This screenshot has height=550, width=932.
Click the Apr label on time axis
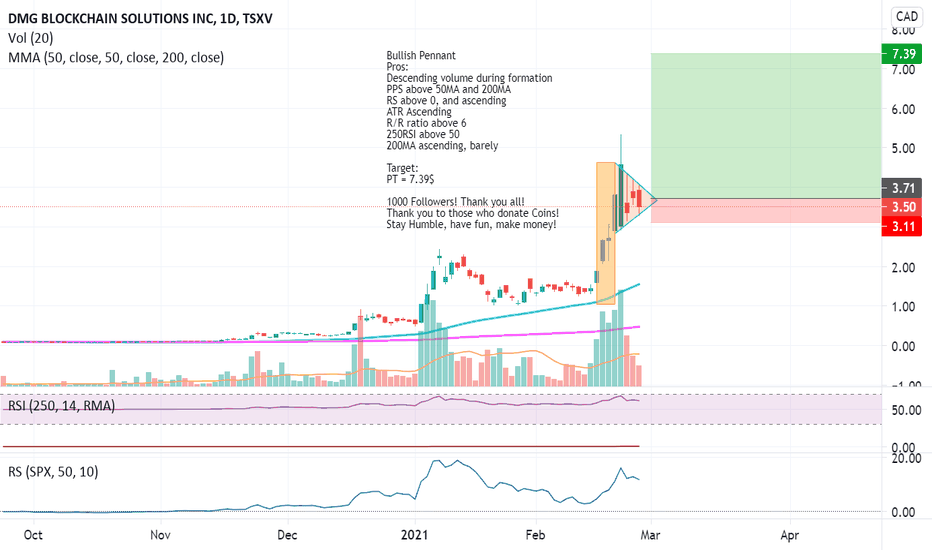789,535
